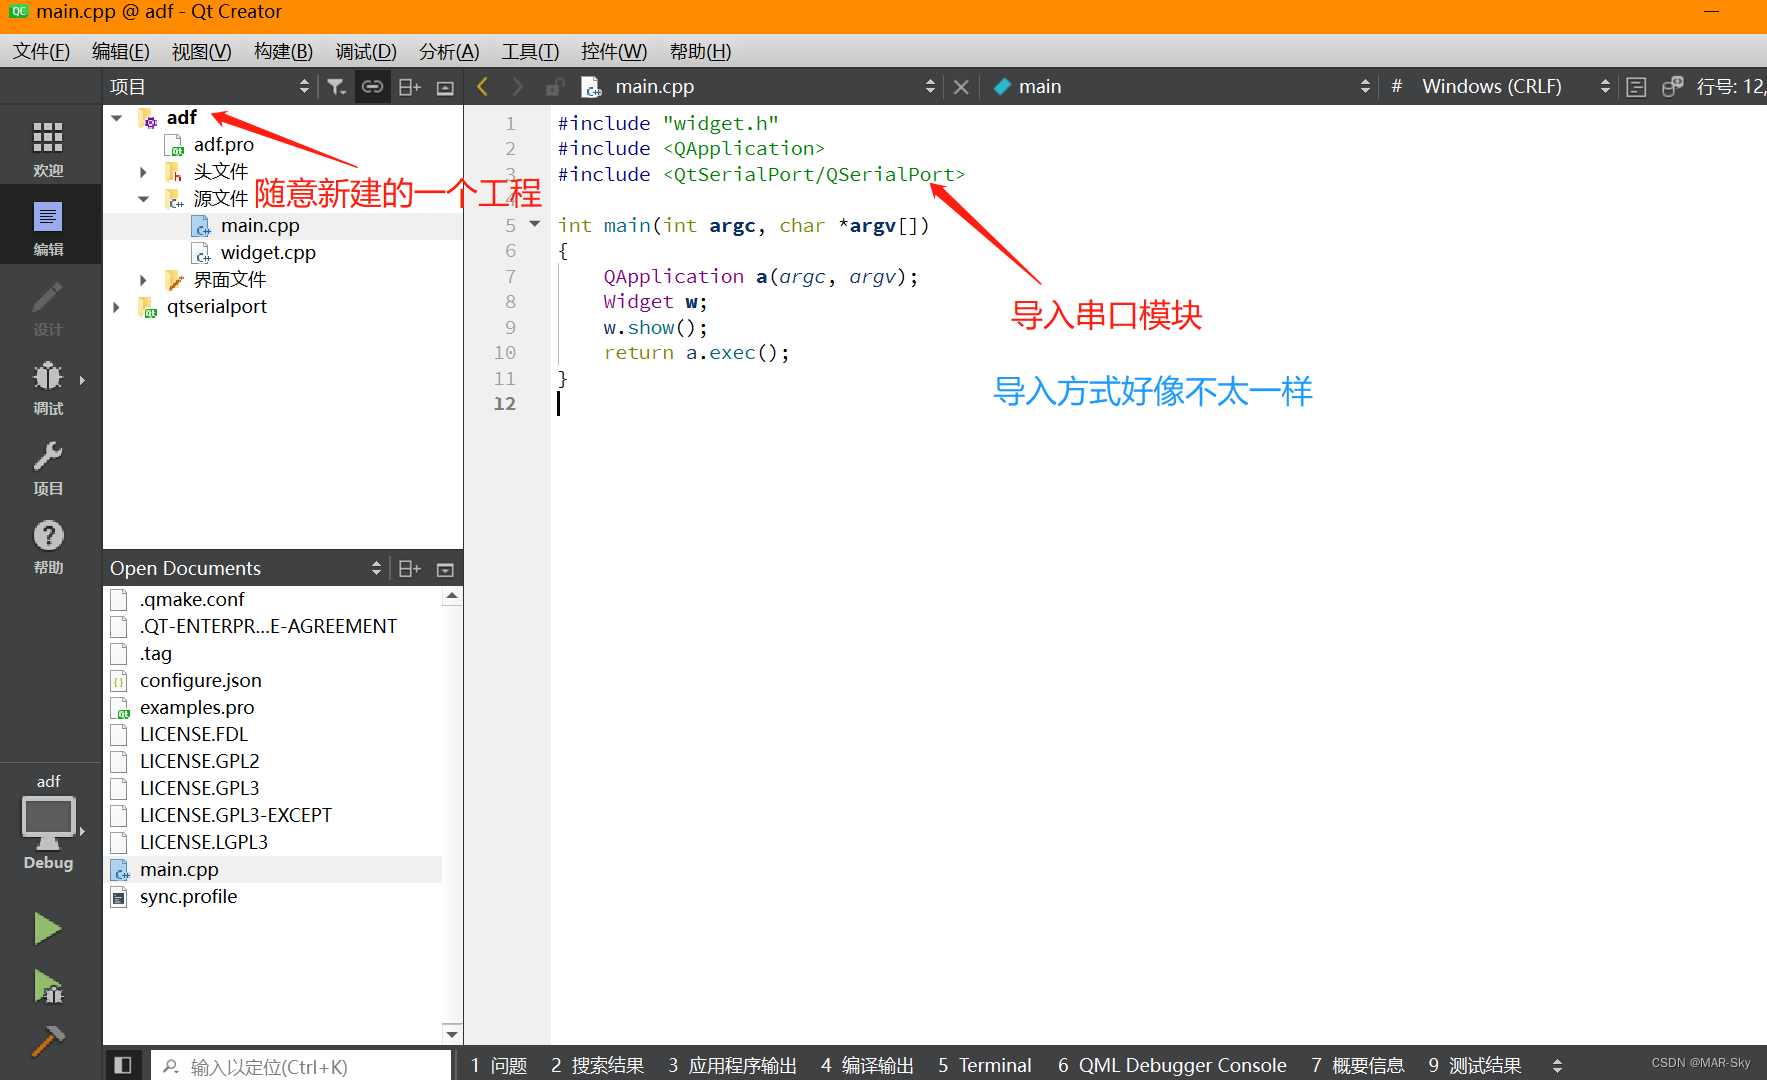Image resolution: width=1767 pixels, height=1080 pixels.
Task: Select main.cpp under 源文件
Action: [x=260, y=226]
